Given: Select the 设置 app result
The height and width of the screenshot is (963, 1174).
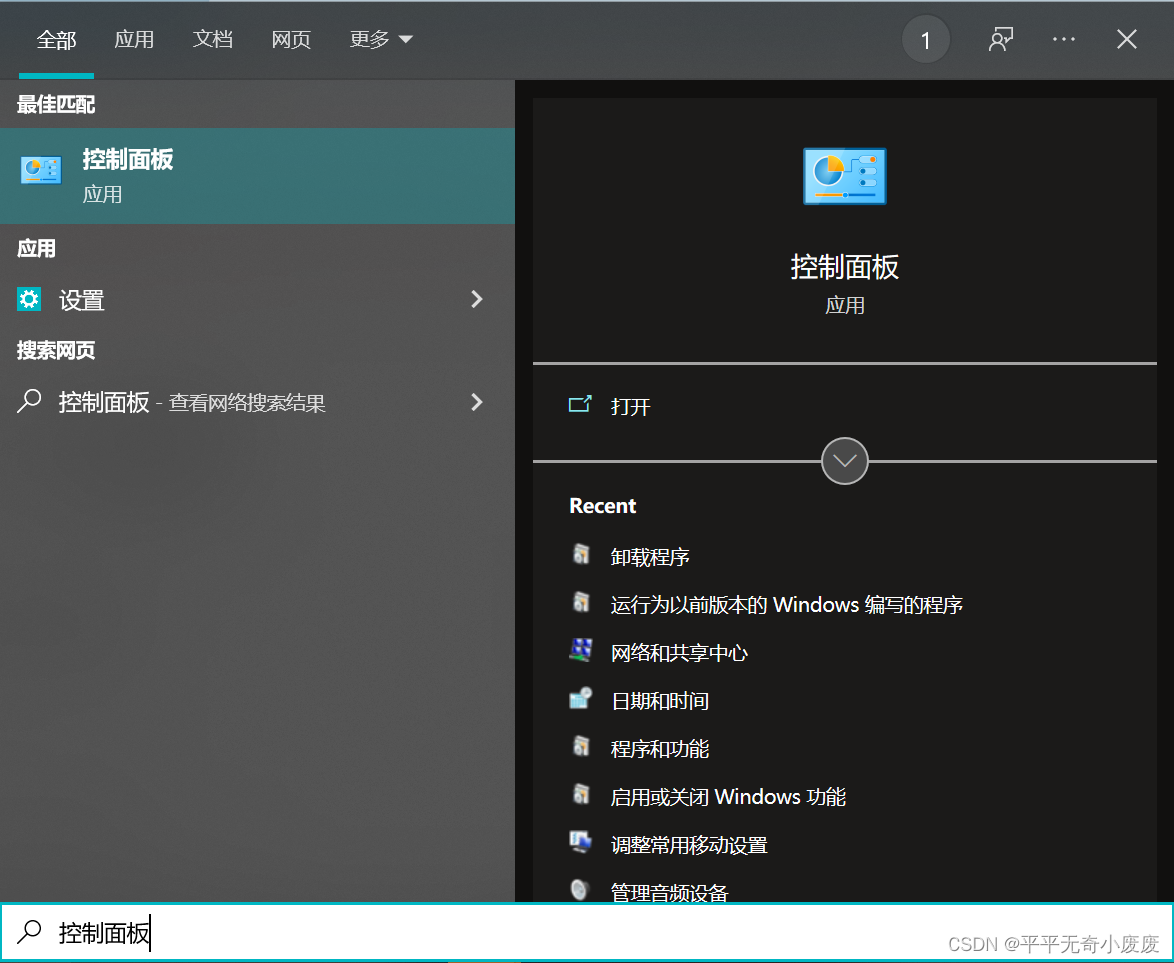Looking at the screenshot, I should pos(257,300).
